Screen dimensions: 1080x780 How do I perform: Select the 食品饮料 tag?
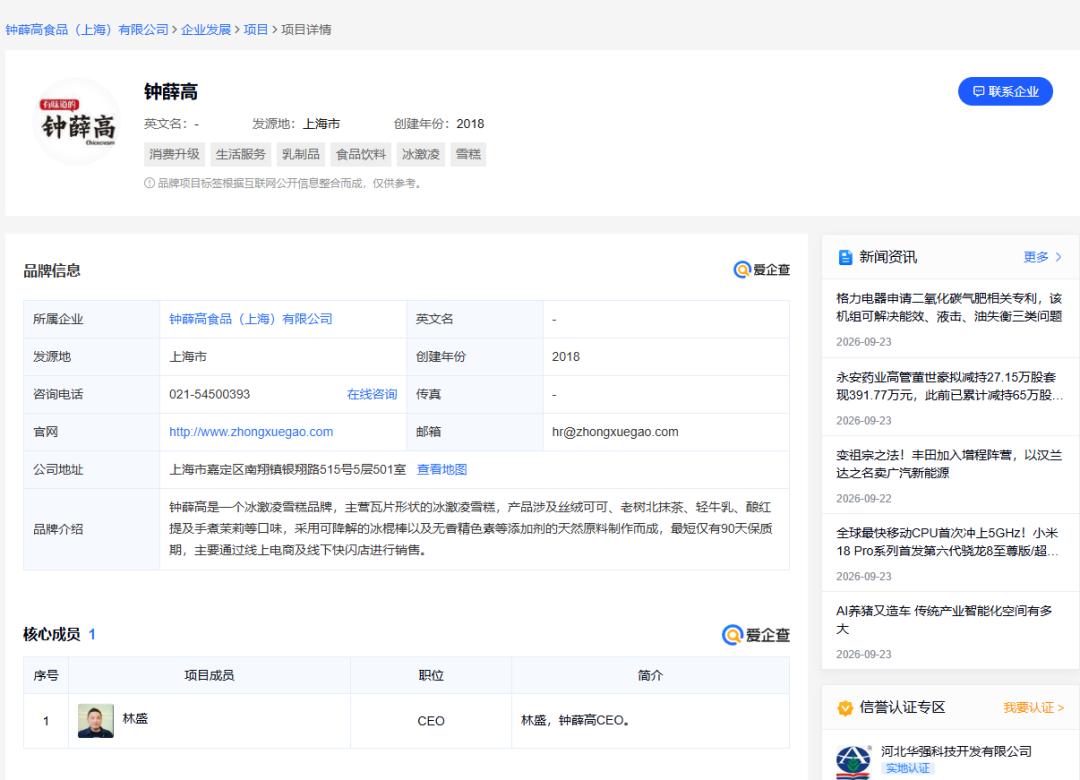[361, 154]
